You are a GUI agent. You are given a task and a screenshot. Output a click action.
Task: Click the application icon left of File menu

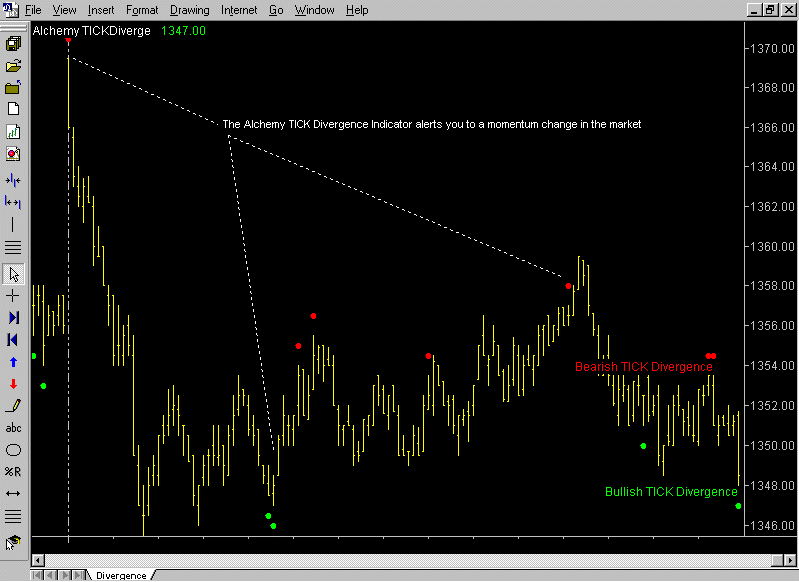(11, 10)
